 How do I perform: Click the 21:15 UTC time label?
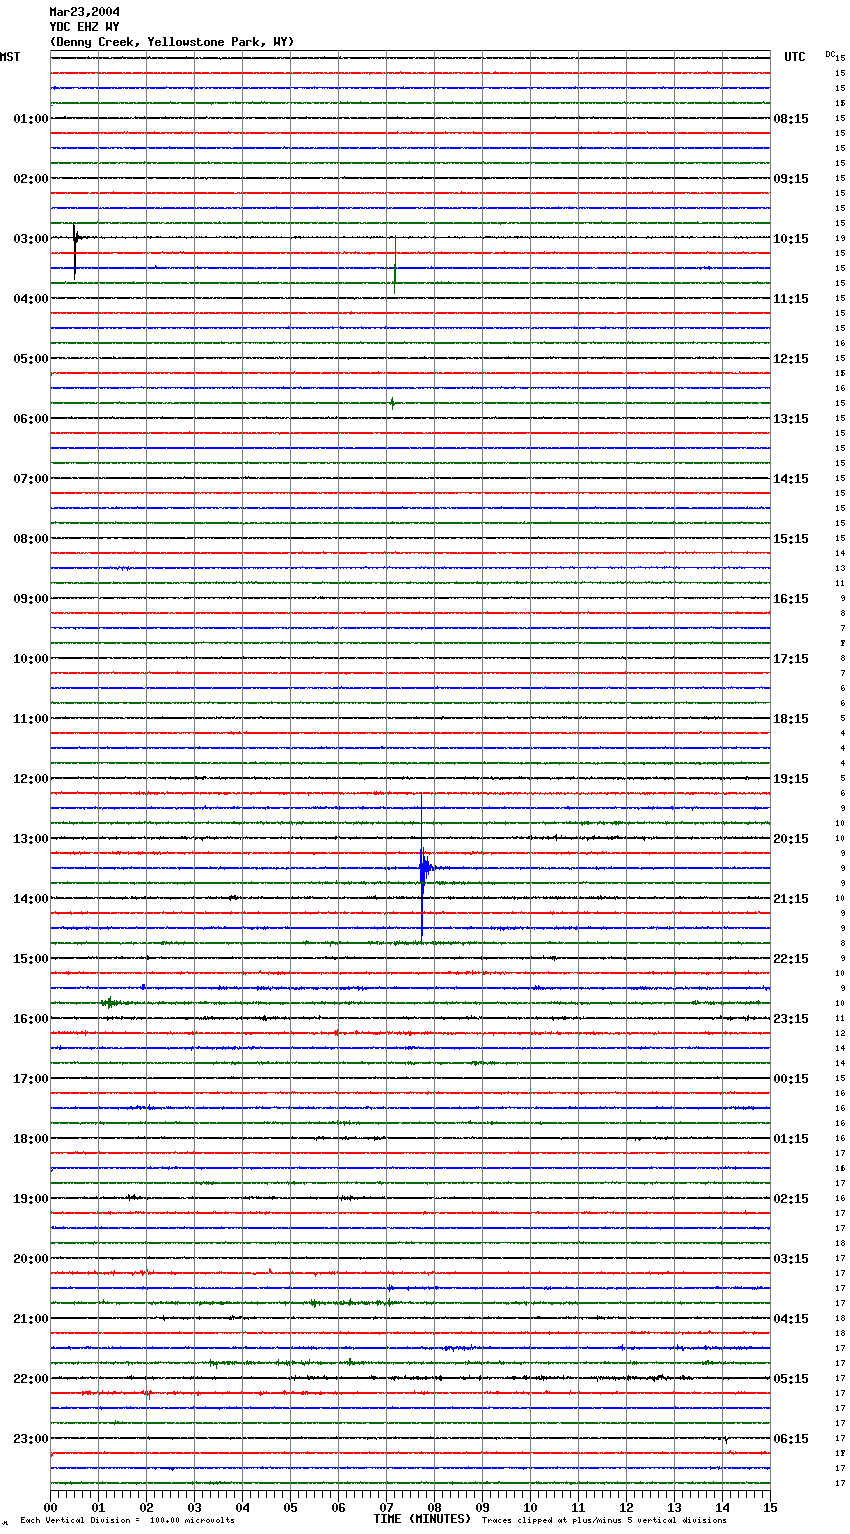click(x=791, y=899)
